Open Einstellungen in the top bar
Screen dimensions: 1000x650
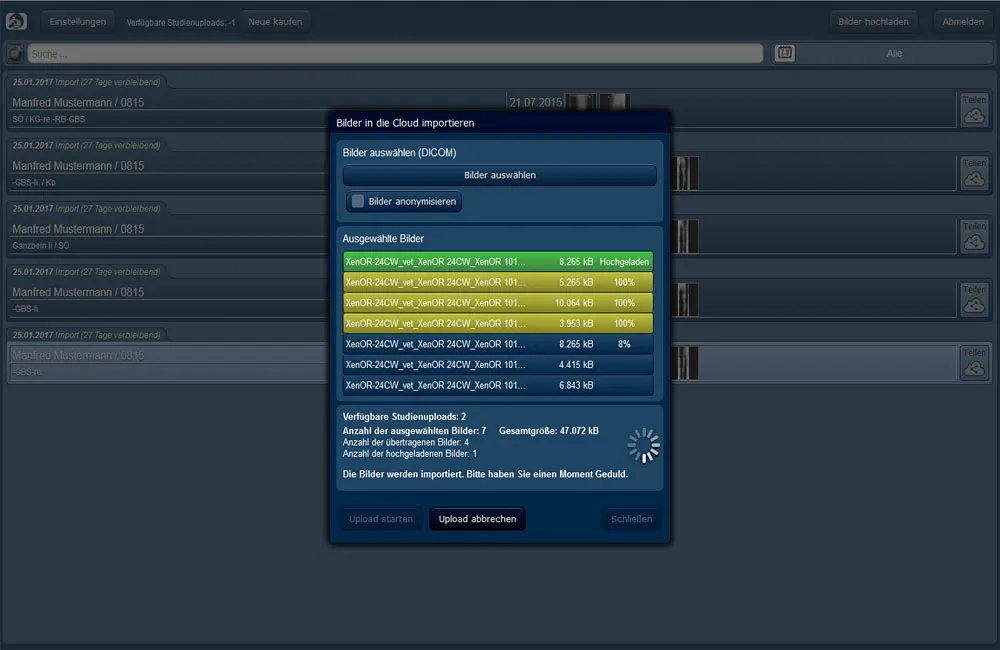point(78,21)
